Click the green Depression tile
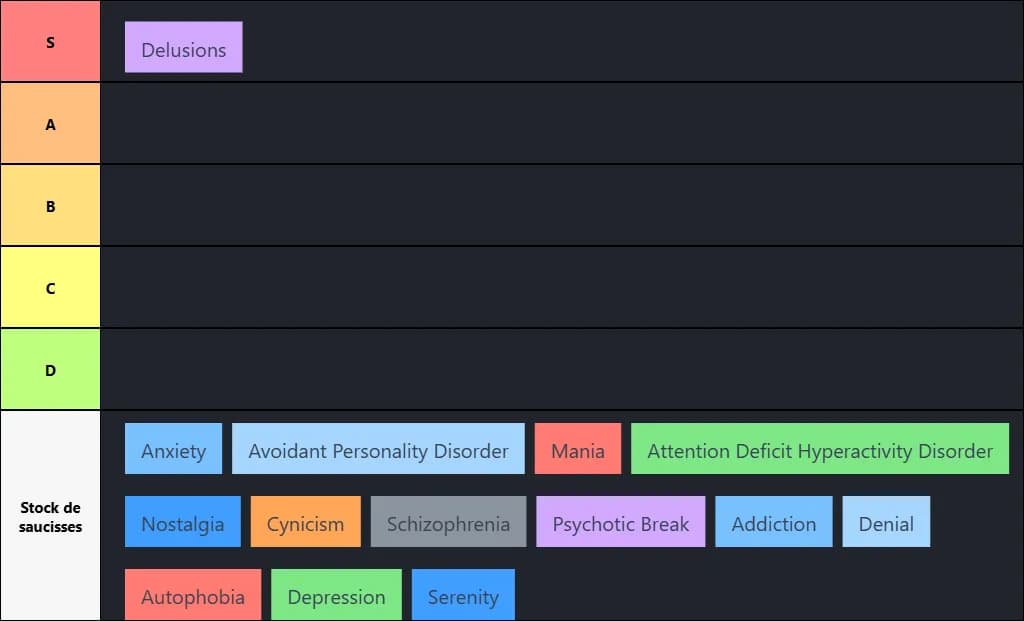This screenshot has width=1024, height=621. pyautogui.click(x=336, y=595)
